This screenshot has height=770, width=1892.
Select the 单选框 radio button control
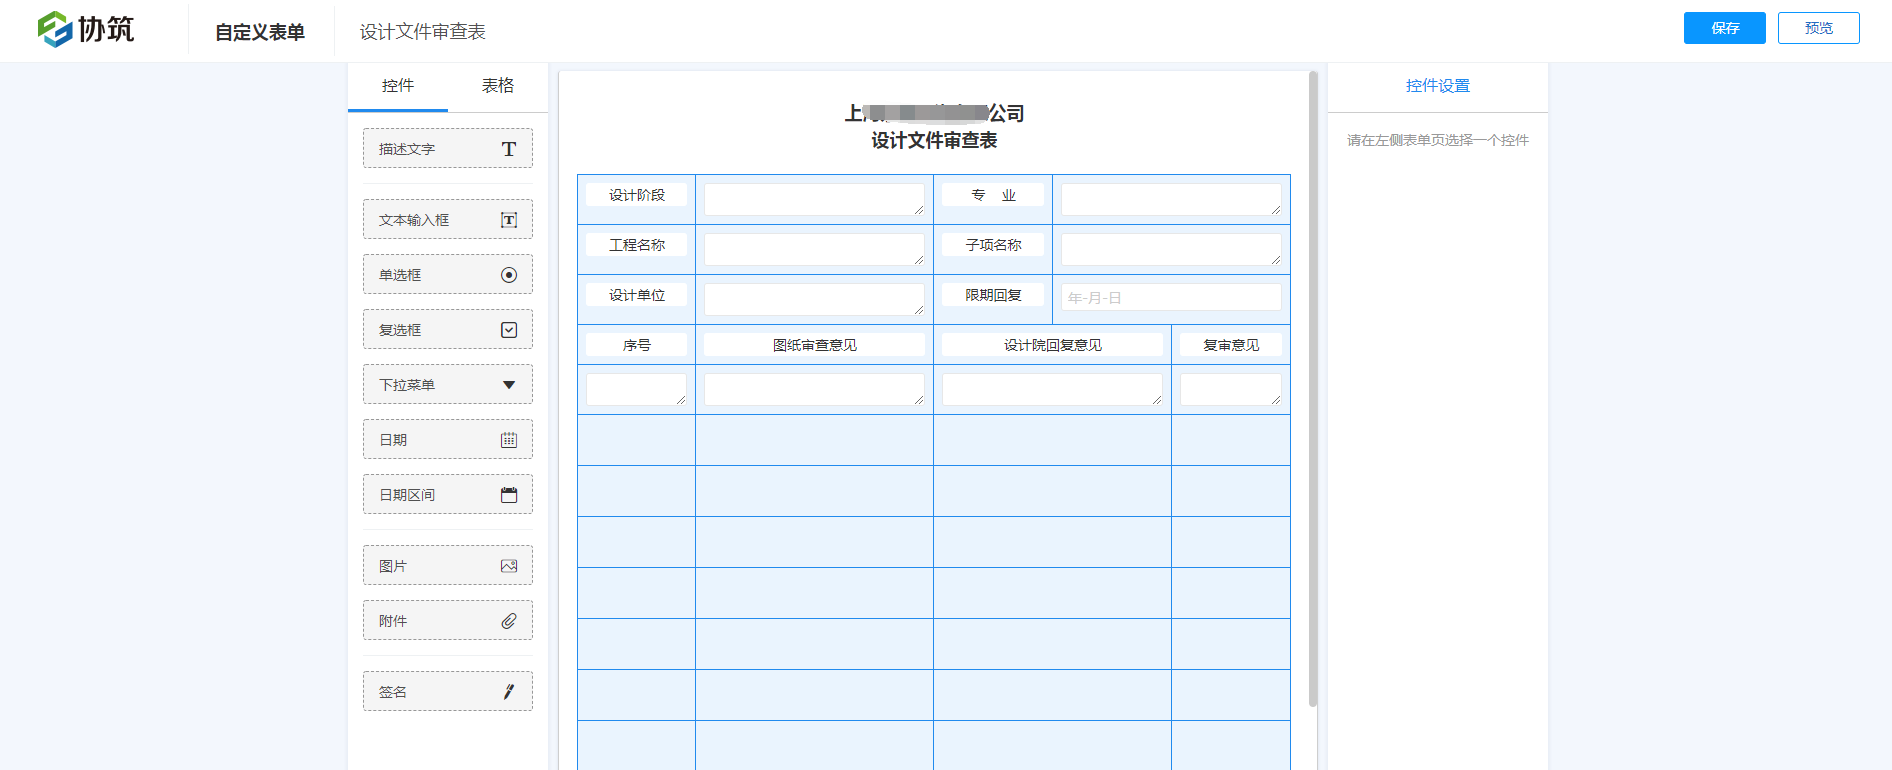(x=447, y=275)
